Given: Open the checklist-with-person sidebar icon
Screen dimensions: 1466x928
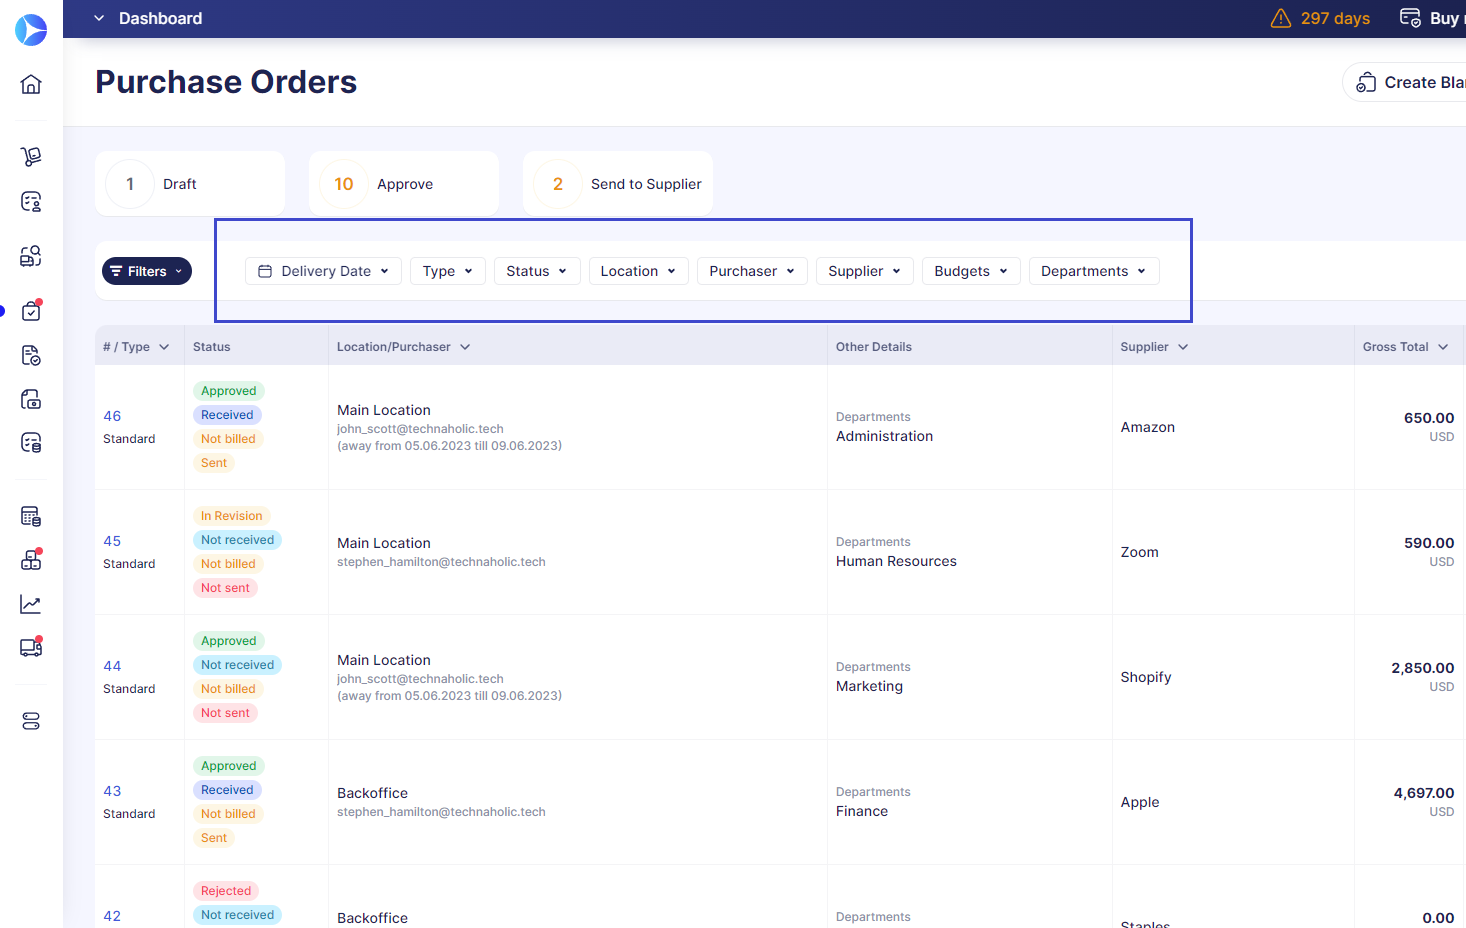Looking at the screenshot, I should tap(31, 201).
